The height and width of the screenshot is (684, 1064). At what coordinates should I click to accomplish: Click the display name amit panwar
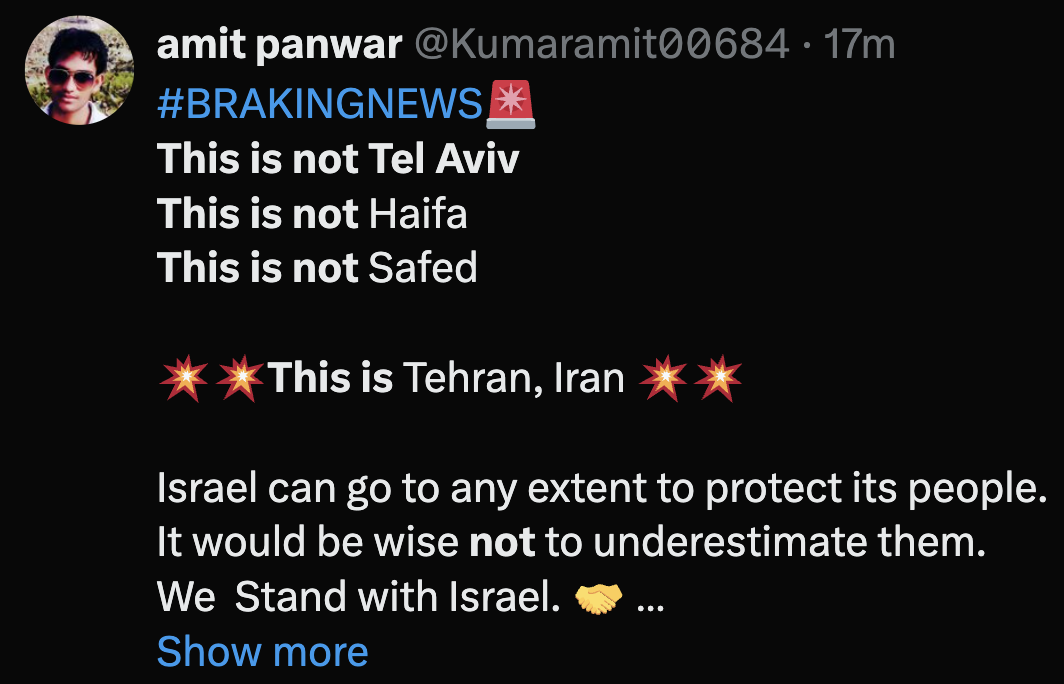279,45
